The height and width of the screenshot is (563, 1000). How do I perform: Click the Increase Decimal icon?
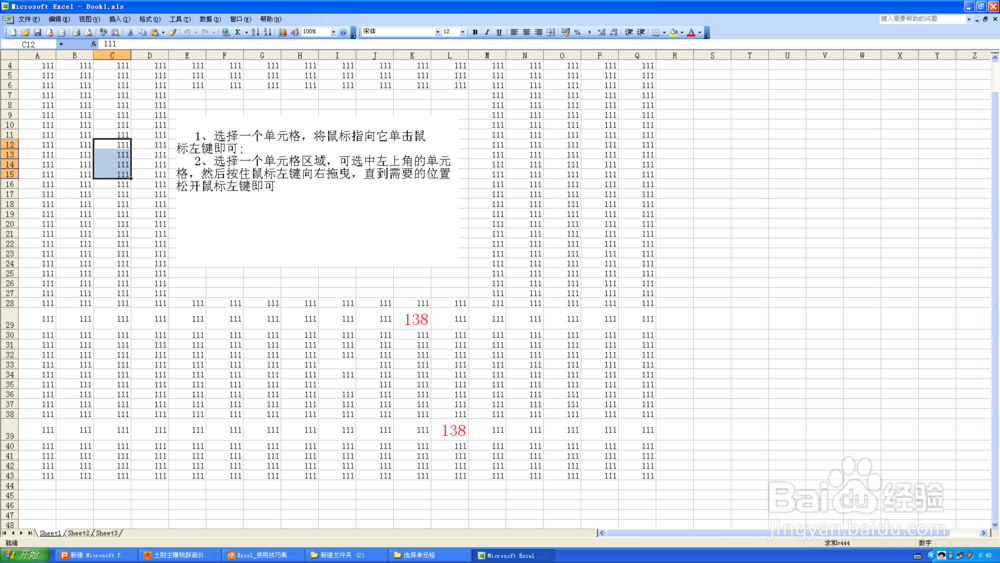[x=601, y=32]
